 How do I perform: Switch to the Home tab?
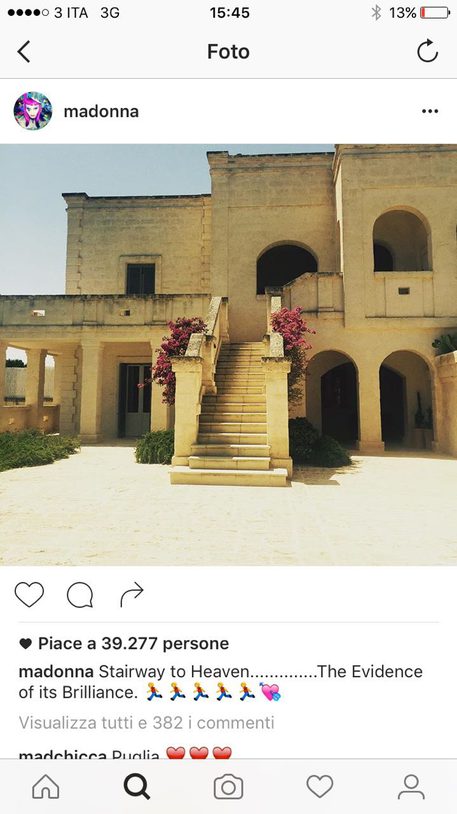[46, 786]
